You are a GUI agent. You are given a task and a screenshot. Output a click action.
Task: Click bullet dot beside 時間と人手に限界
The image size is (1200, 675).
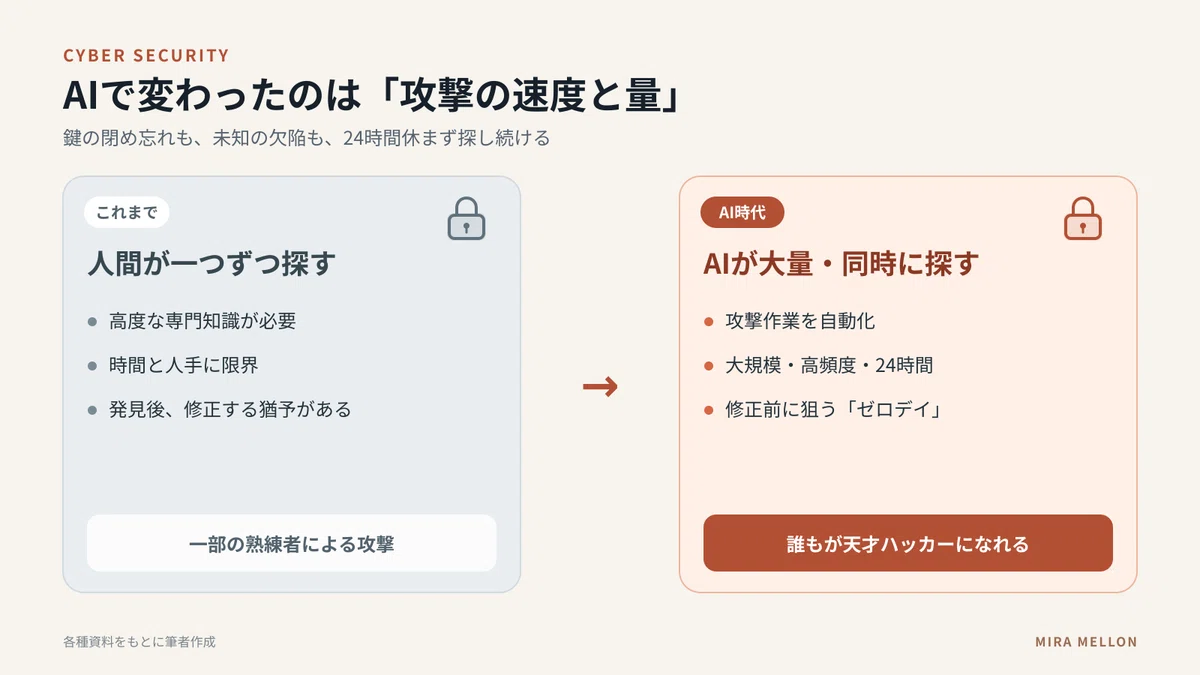click(92, 366)
